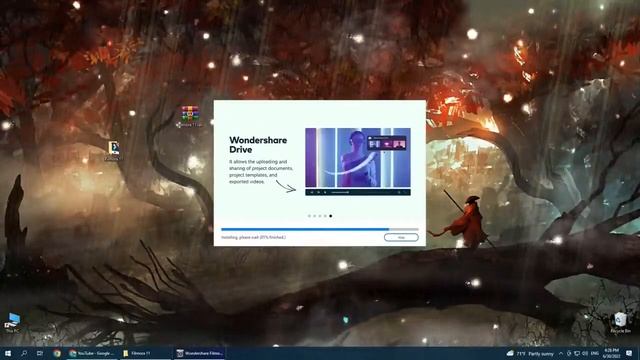The height and width of the screenshot is (360, 640).
Task: Click the Stop button in the installer
Action: 401,237
